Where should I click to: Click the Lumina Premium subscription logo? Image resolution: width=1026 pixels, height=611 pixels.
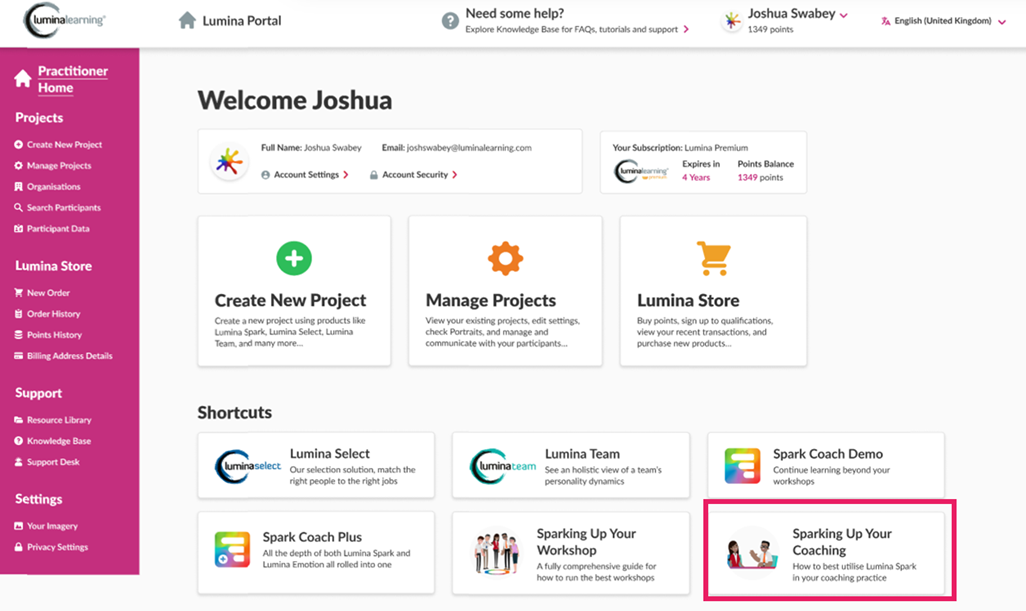click(x=641, y=171)
